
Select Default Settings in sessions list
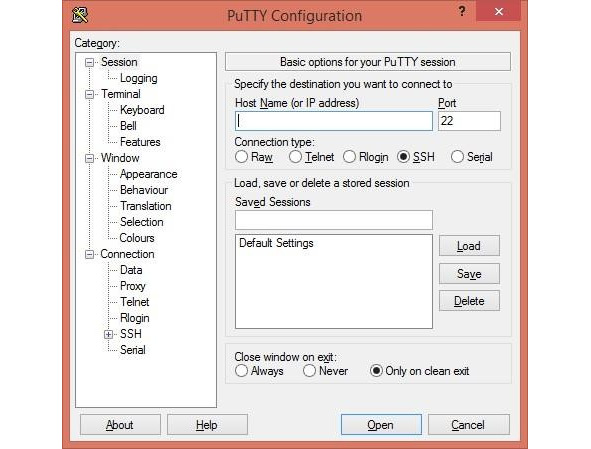tap(276, 243)
